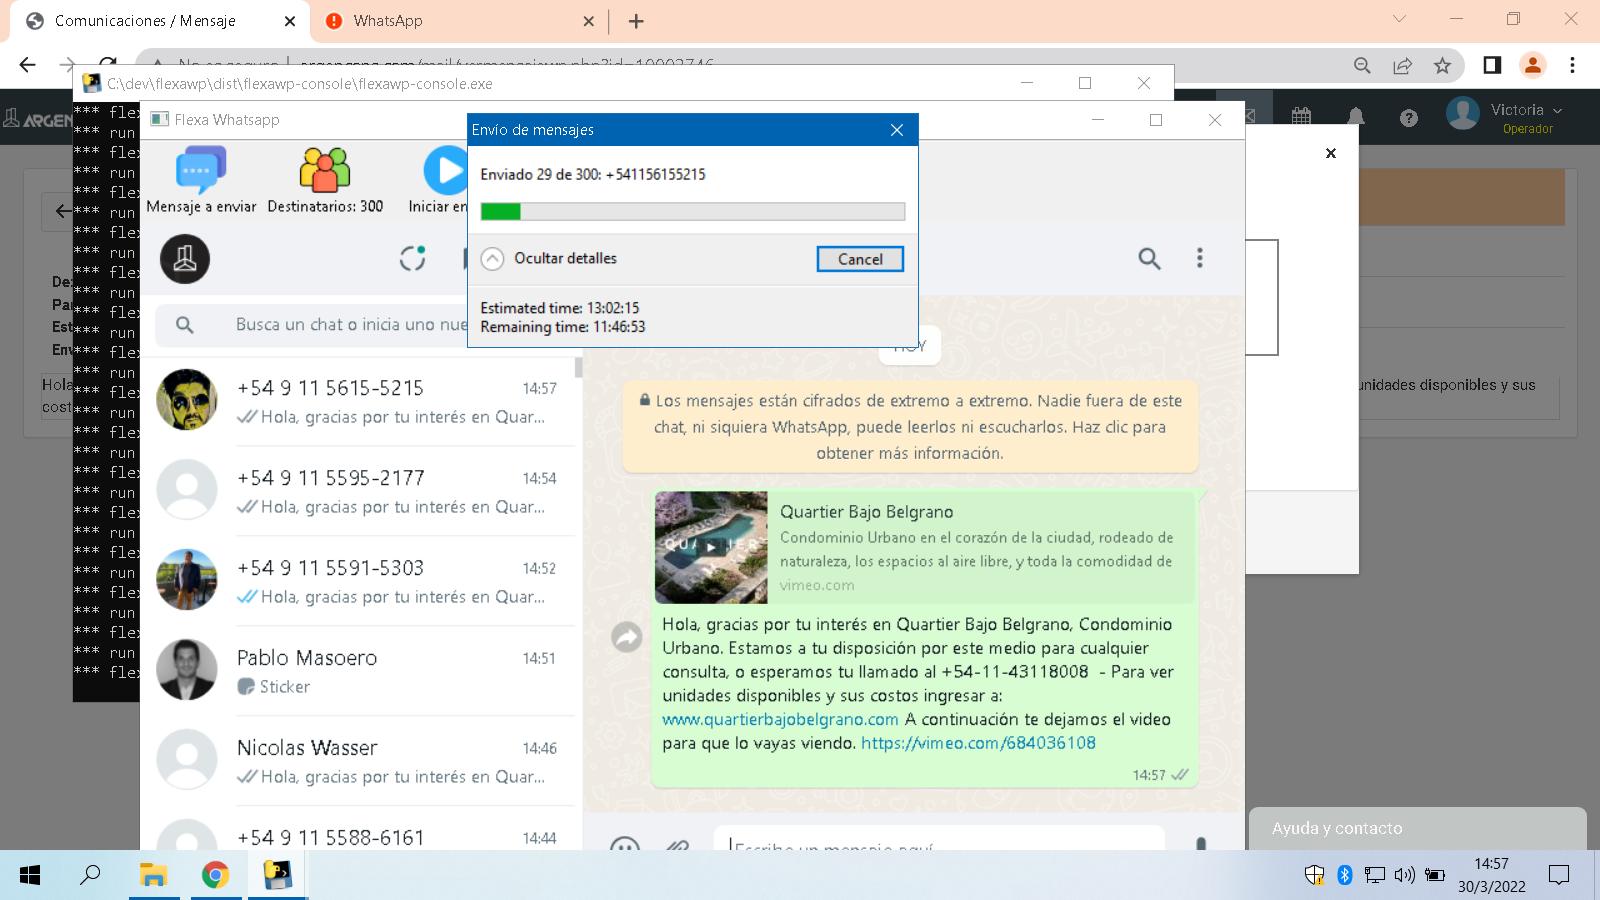This screenshot has height=900, width=1600.
Task: Bookmark the page with star icon
Action: [1442, 65]
